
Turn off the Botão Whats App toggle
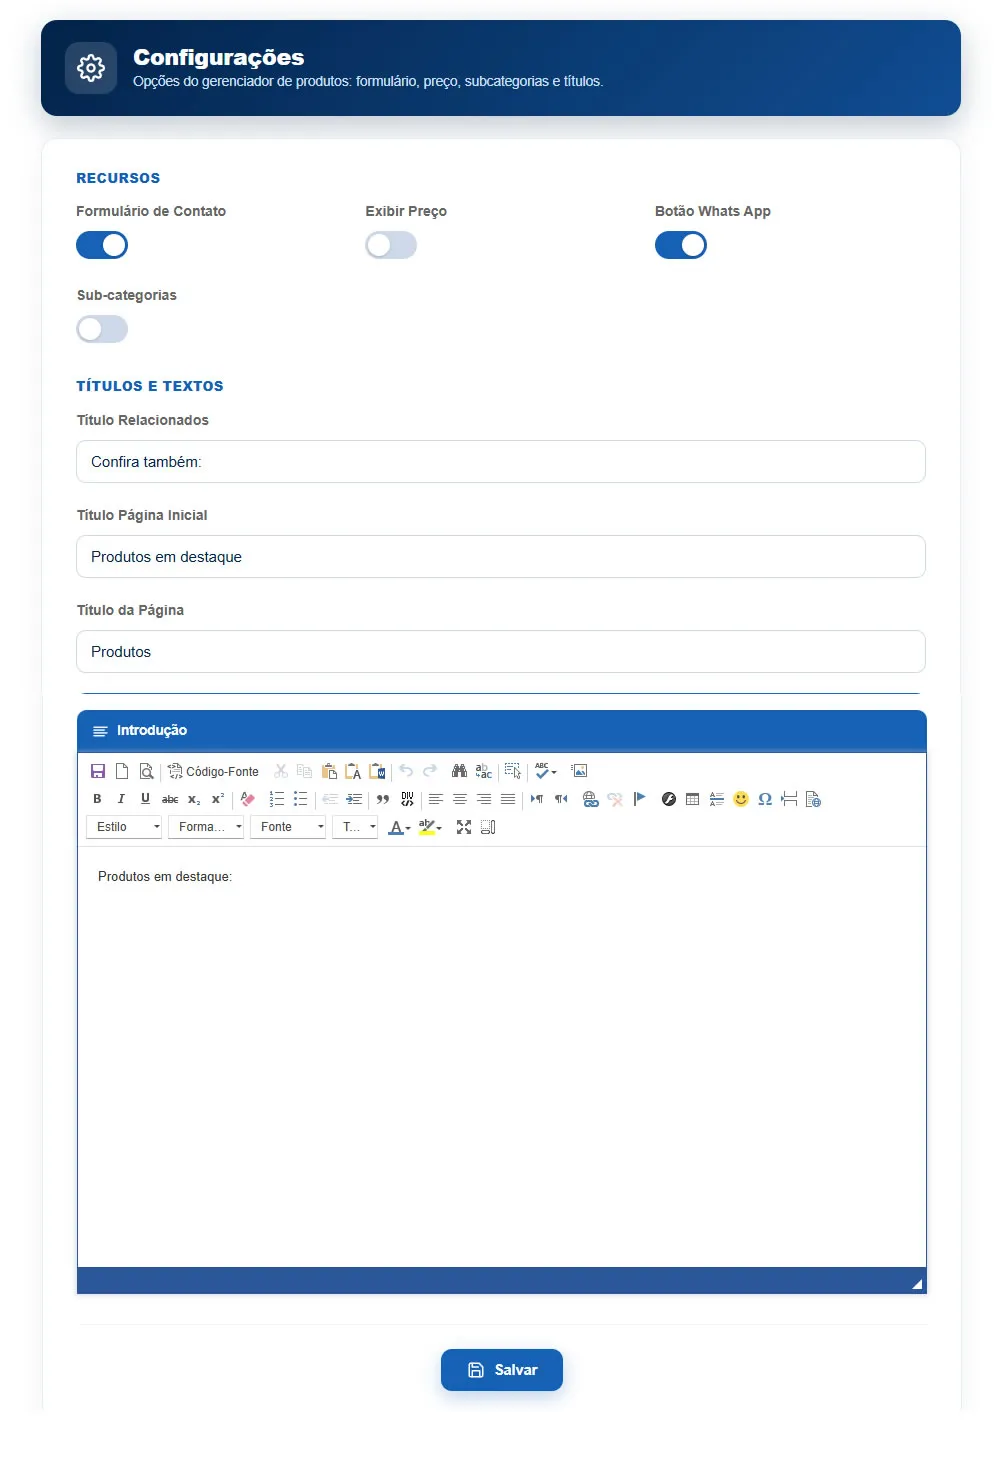point(681,245)
